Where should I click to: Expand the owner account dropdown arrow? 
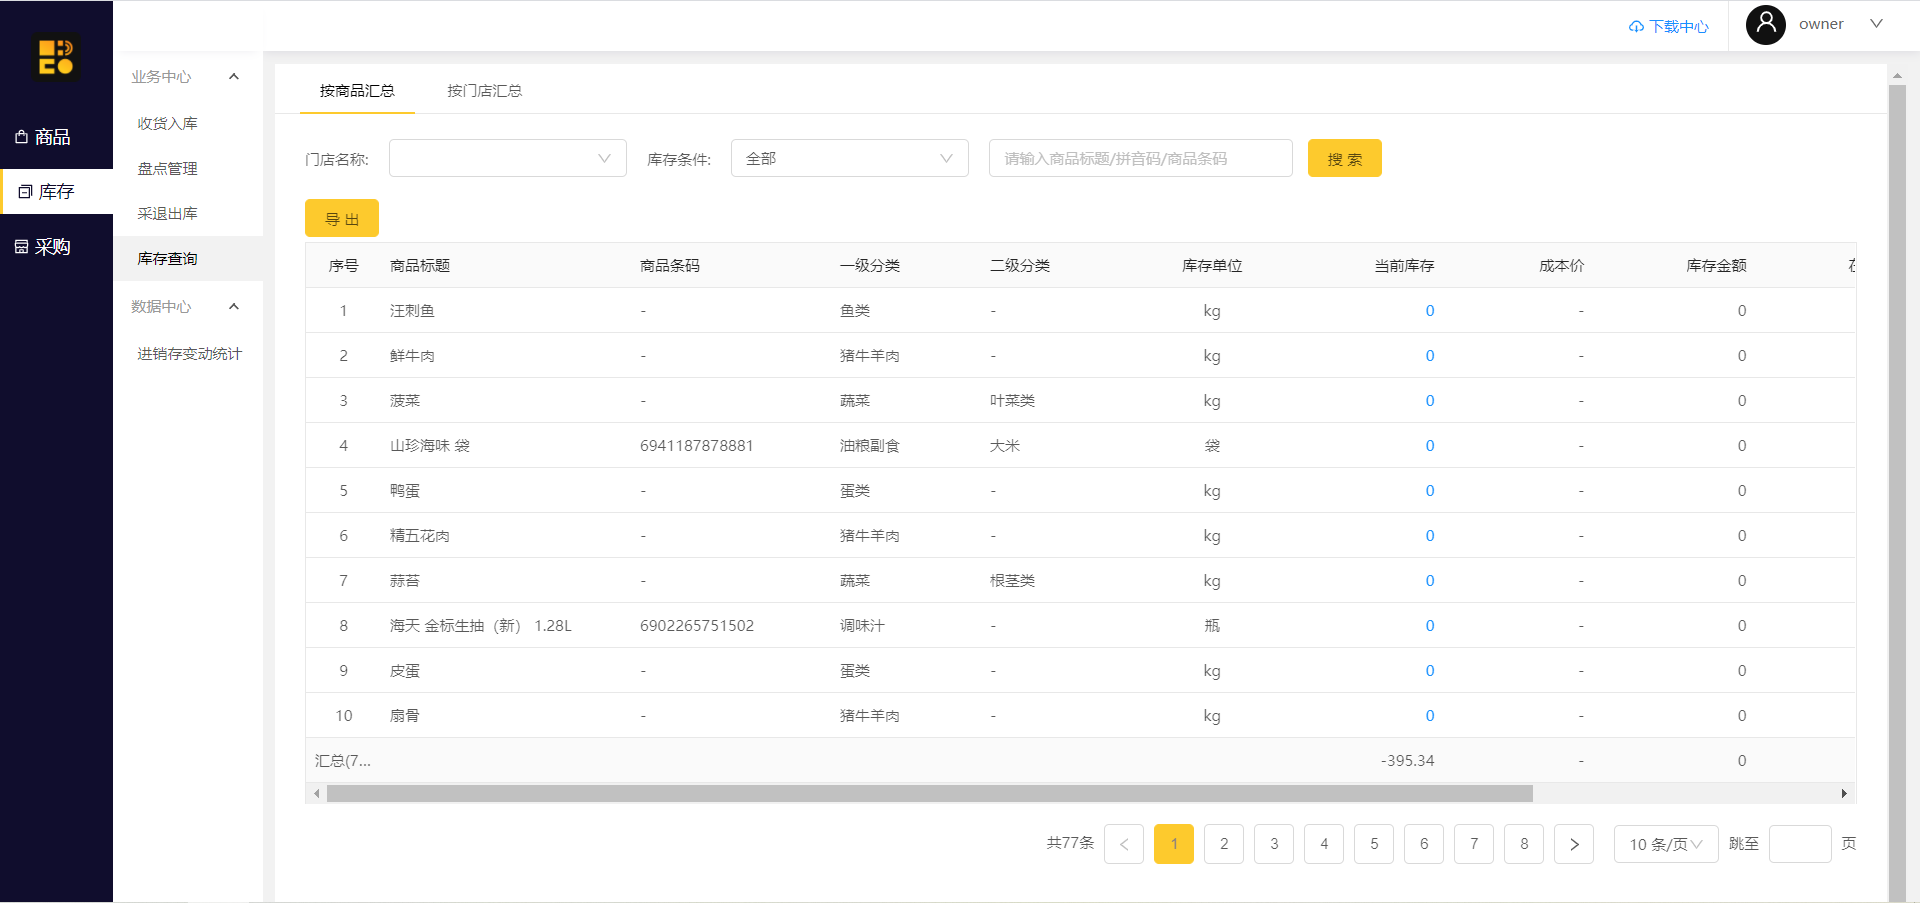[x=1876, y=24]
